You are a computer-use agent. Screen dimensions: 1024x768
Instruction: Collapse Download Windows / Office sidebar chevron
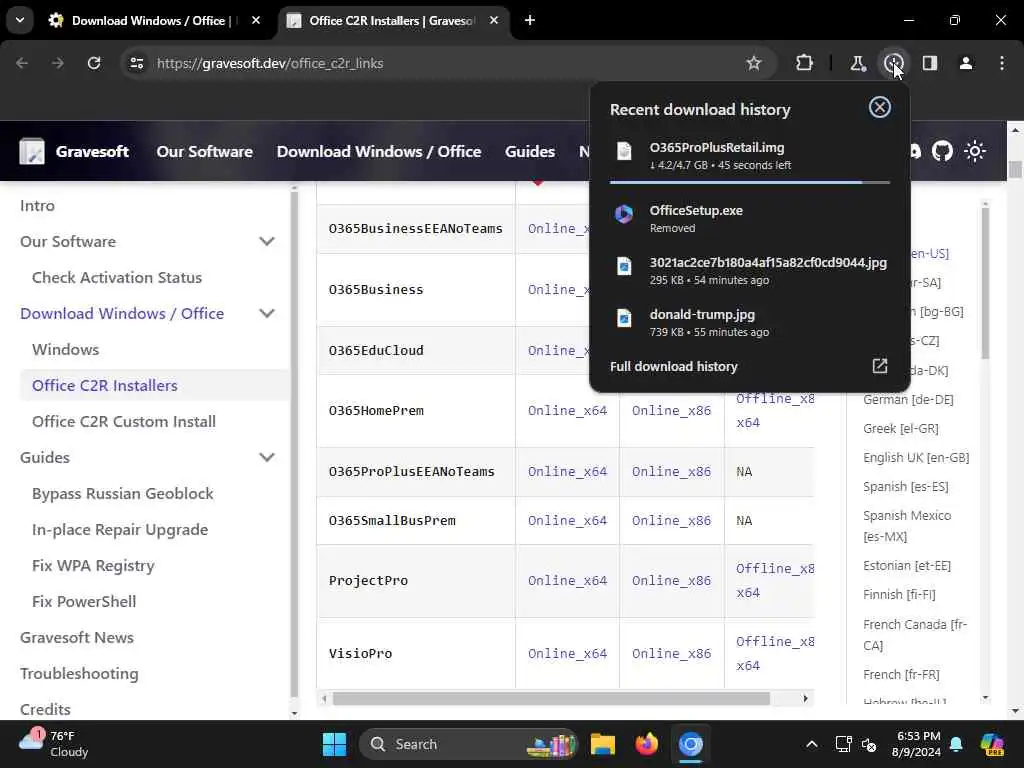(x=266, y=313)
